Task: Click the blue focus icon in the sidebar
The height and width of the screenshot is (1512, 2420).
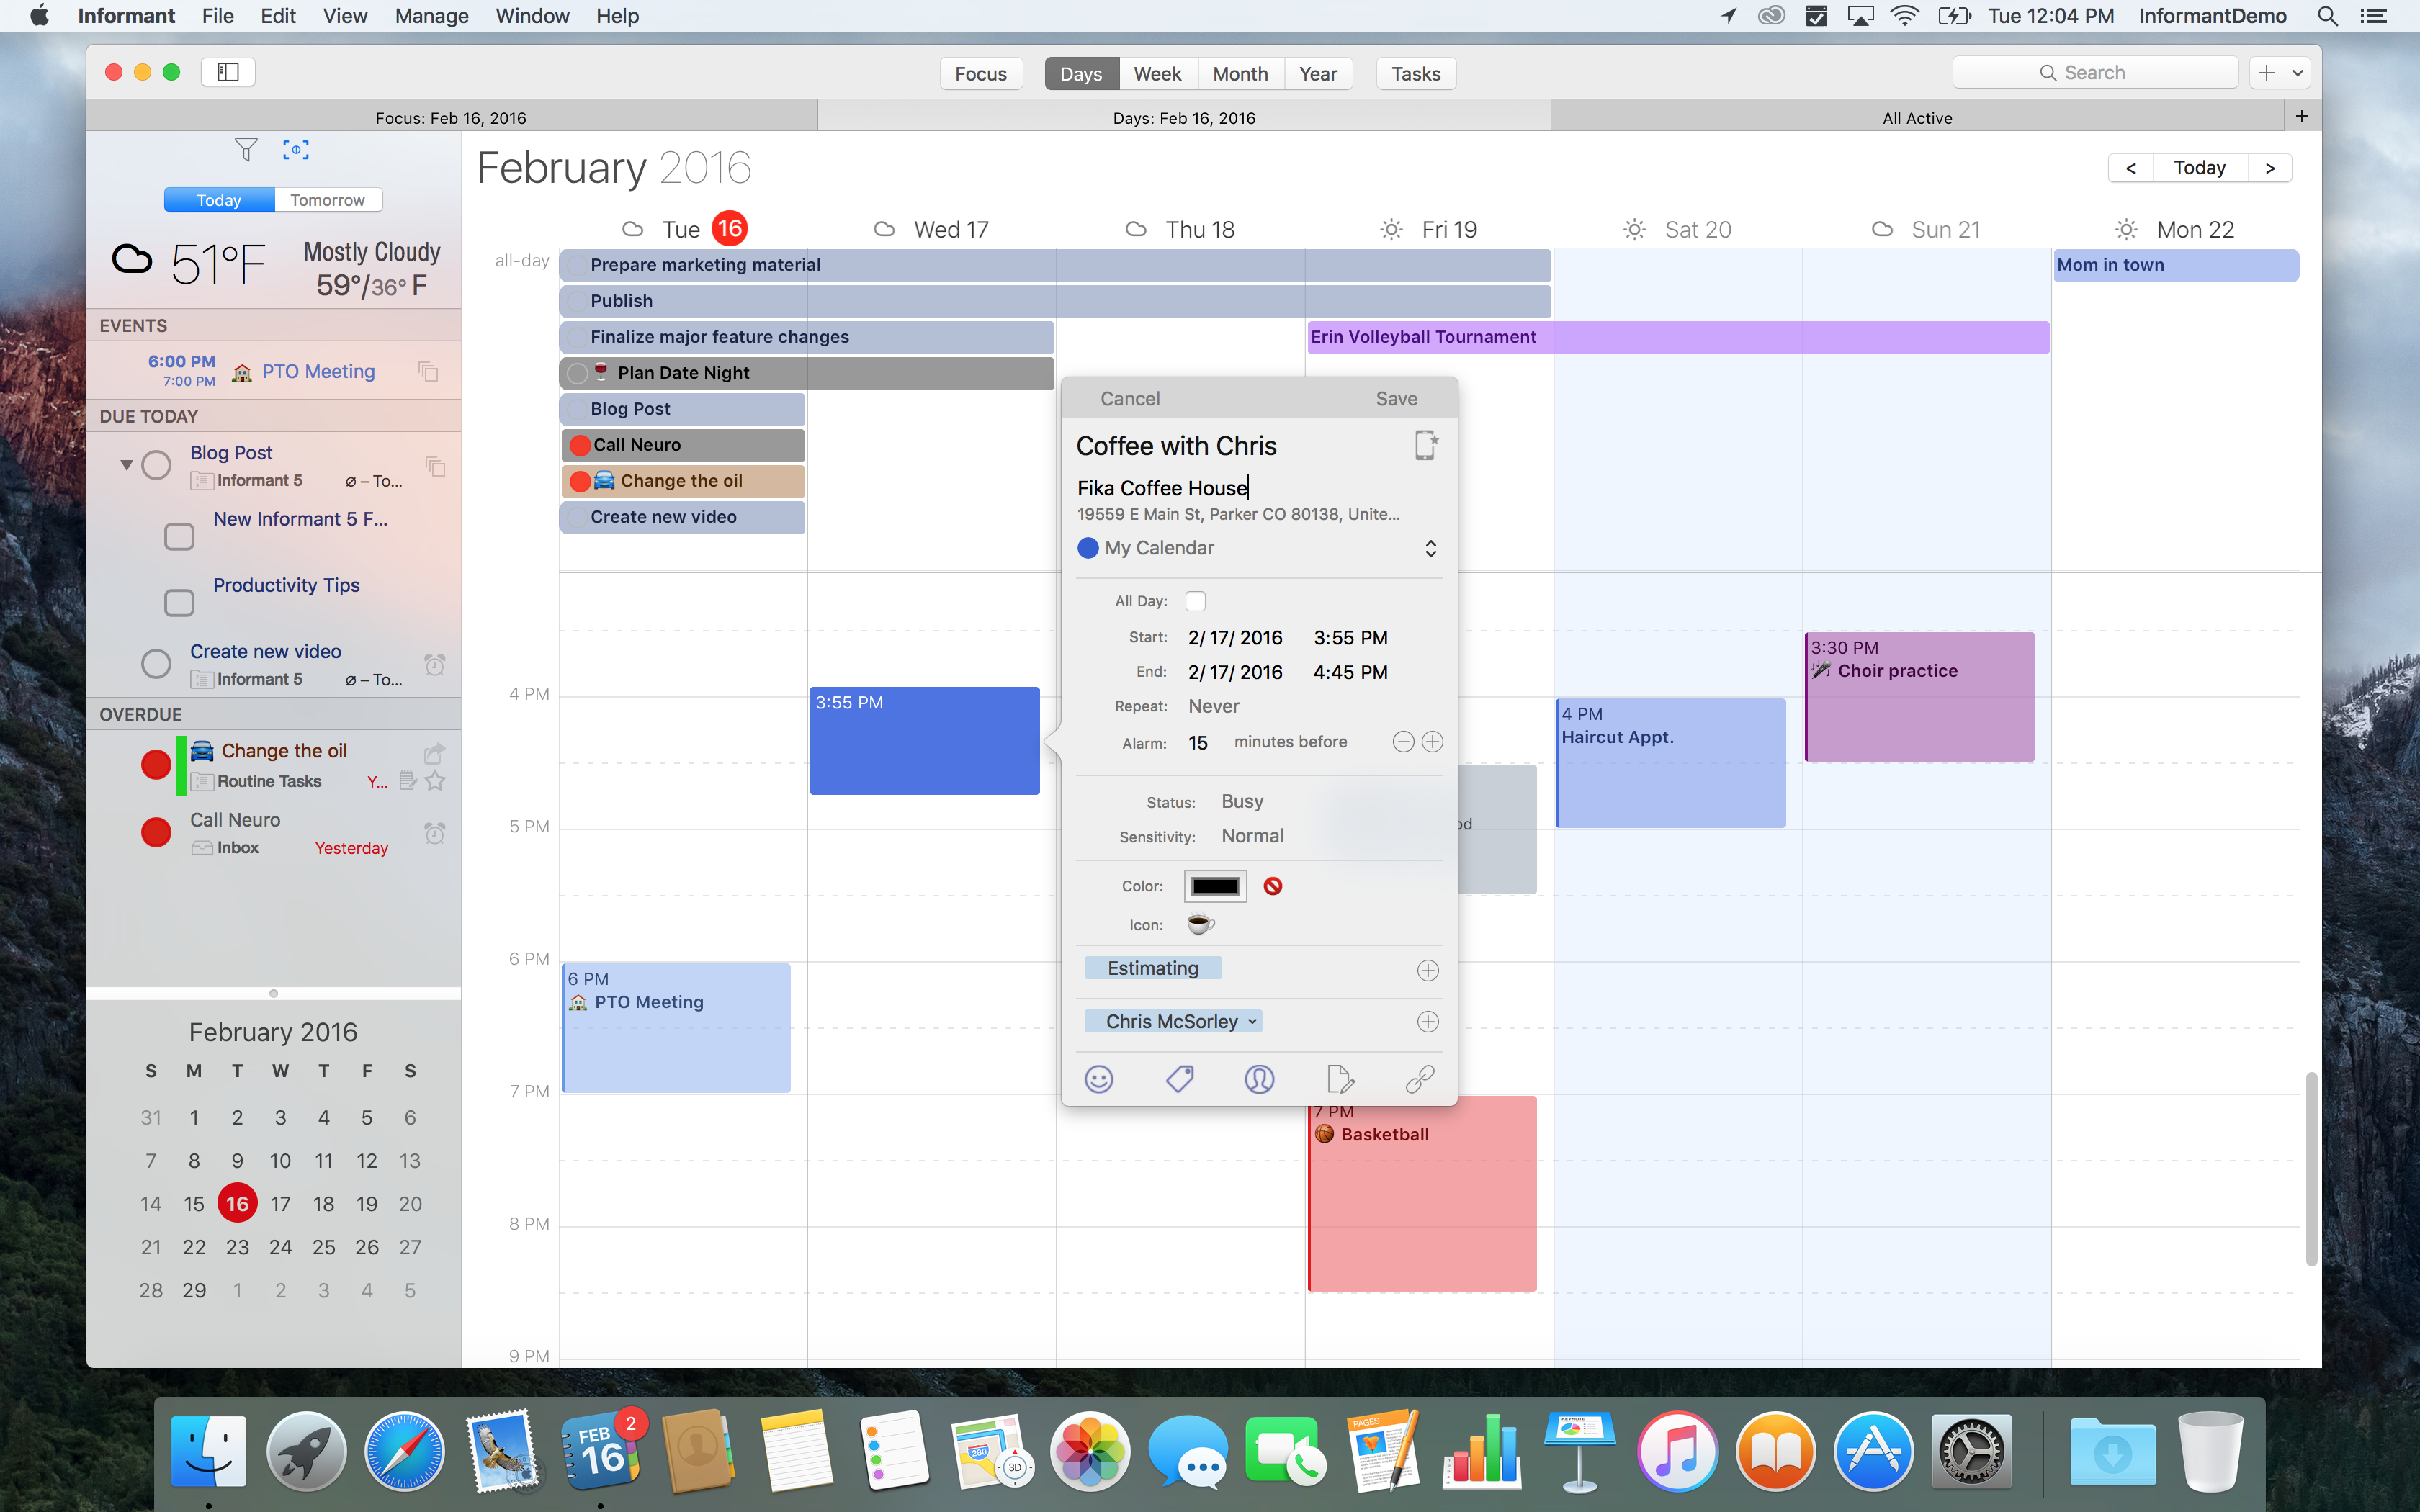Action: 296,149
